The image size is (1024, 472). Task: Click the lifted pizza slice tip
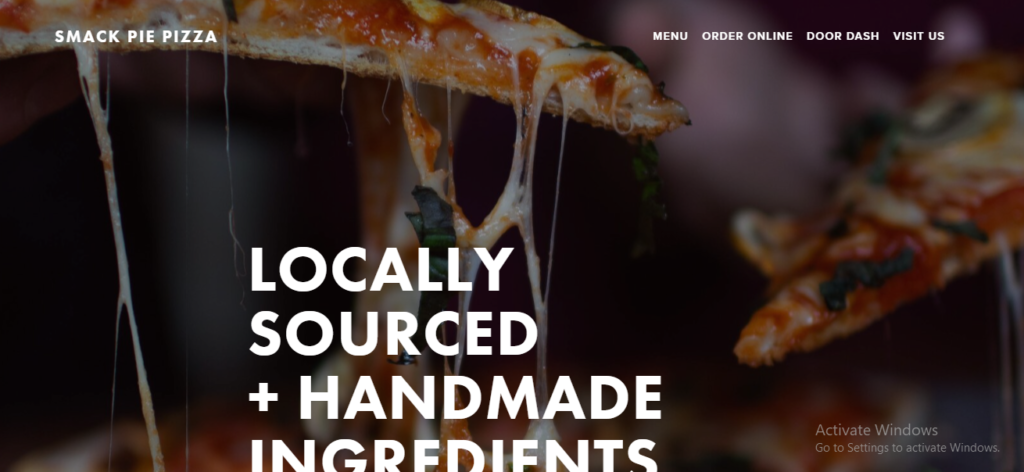[x=653, y=108]
